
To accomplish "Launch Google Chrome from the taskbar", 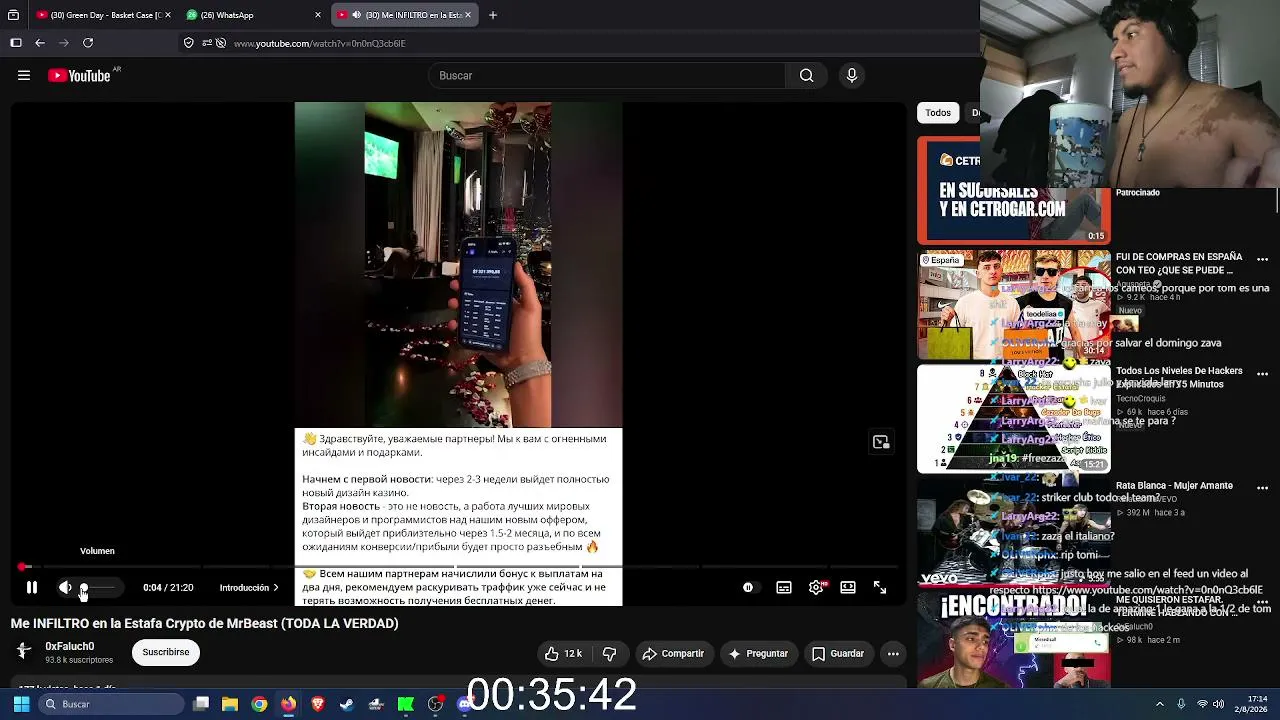I will 259,704.
